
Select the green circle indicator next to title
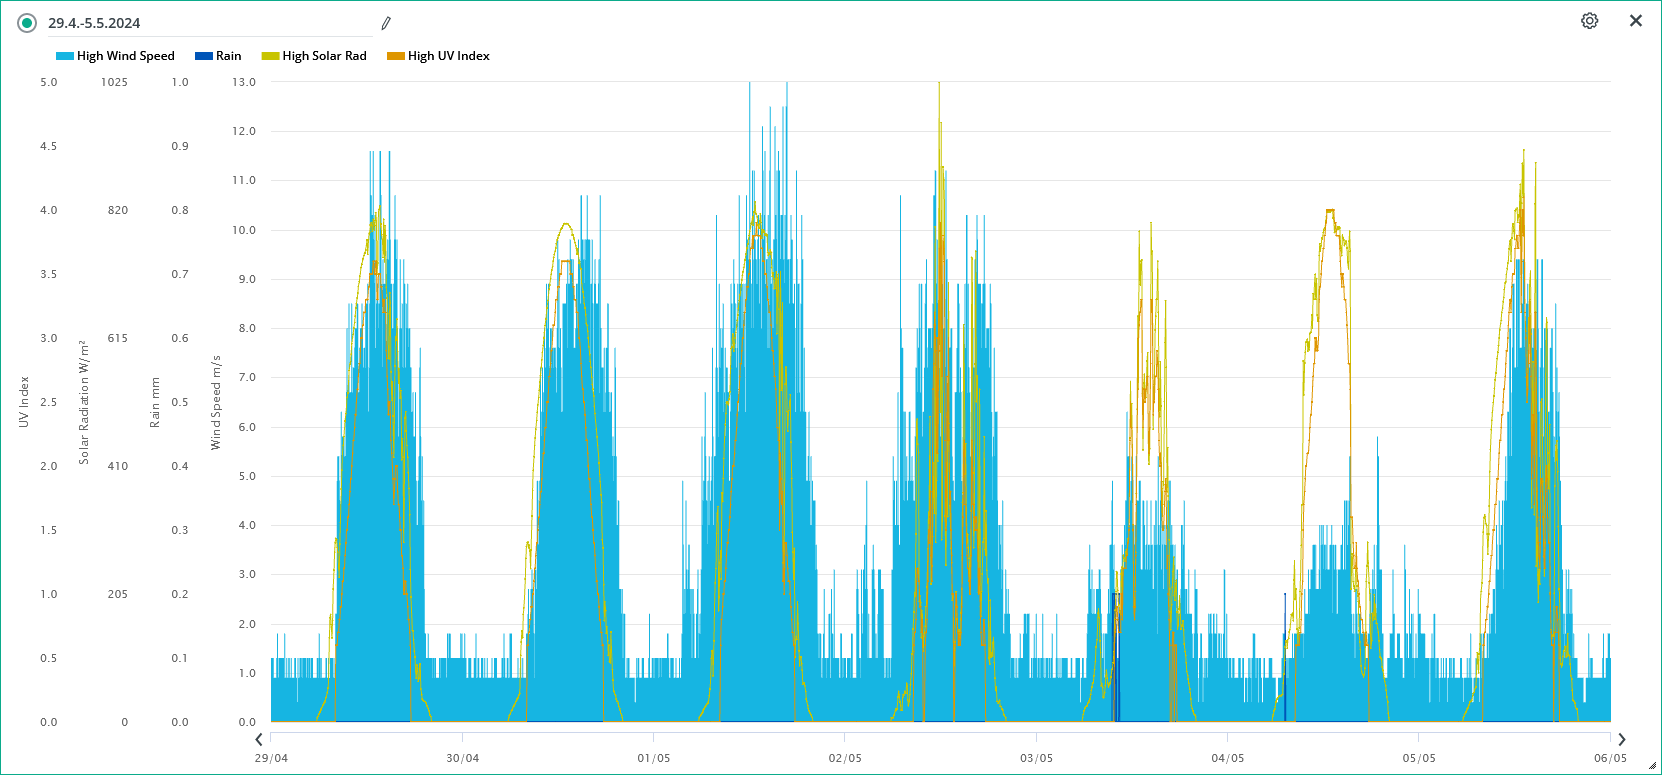27,23
